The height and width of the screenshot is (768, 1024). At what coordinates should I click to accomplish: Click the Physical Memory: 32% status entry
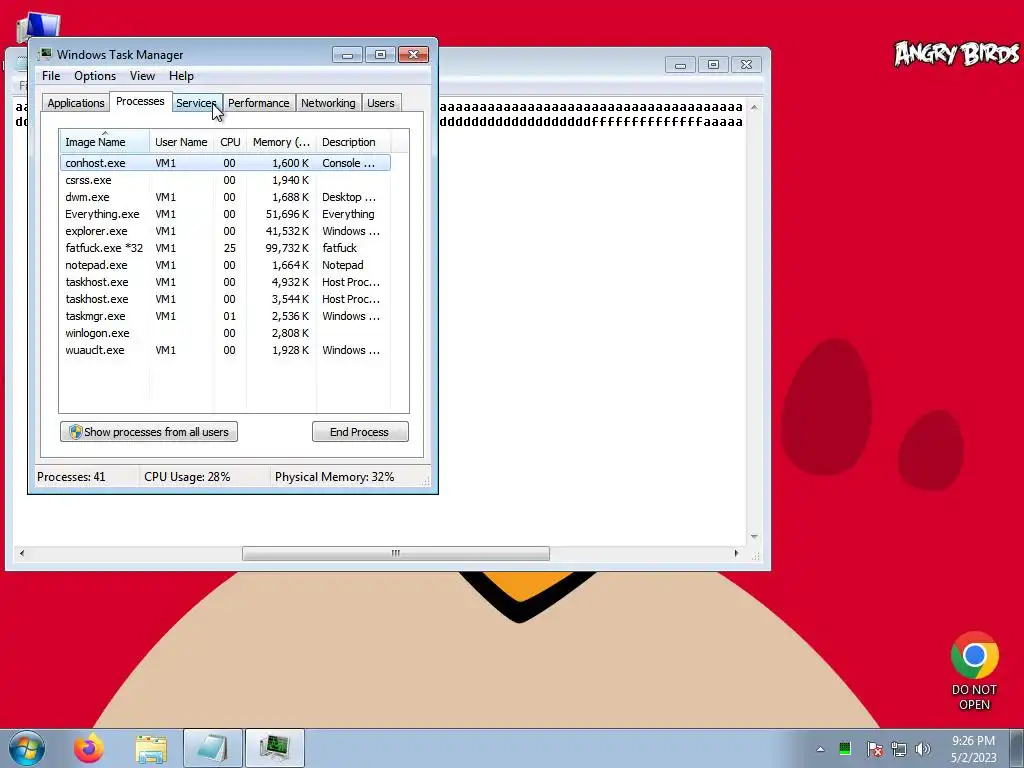334,477
